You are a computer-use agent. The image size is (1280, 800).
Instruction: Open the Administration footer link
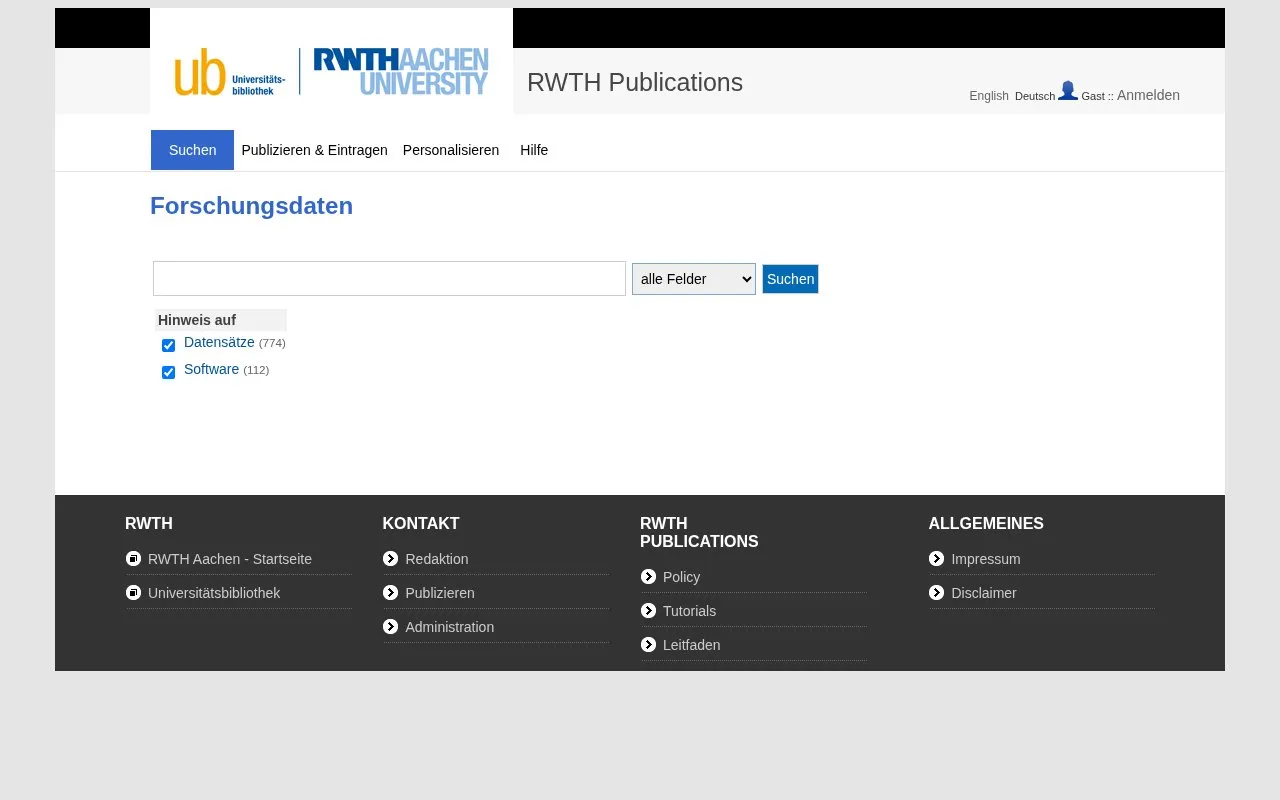449,627
